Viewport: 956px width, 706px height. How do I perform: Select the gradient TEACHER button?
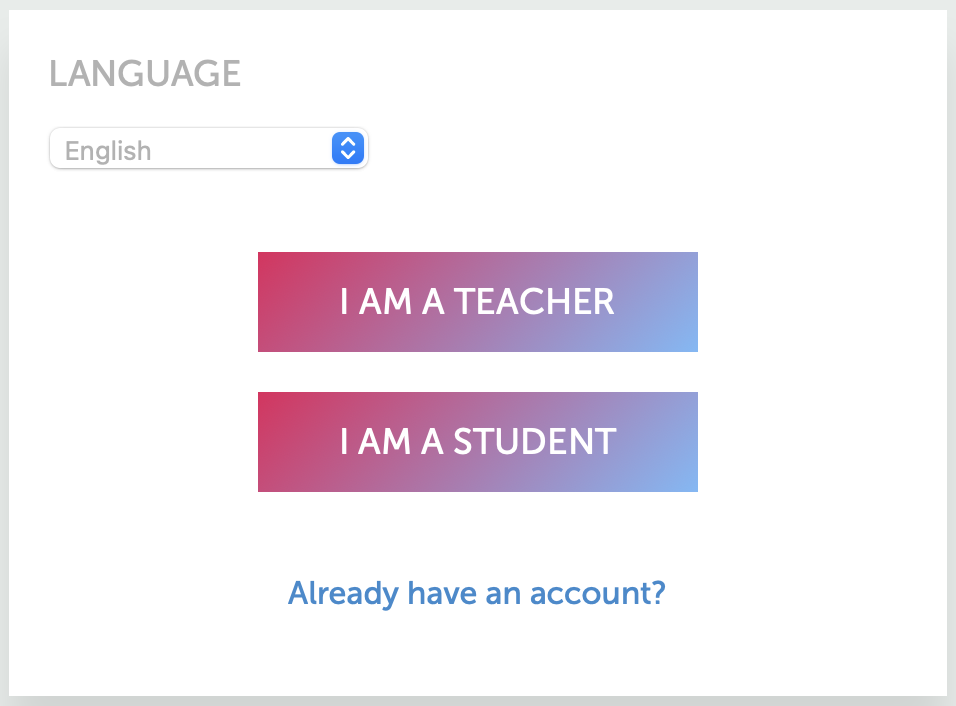coord(477,302)
